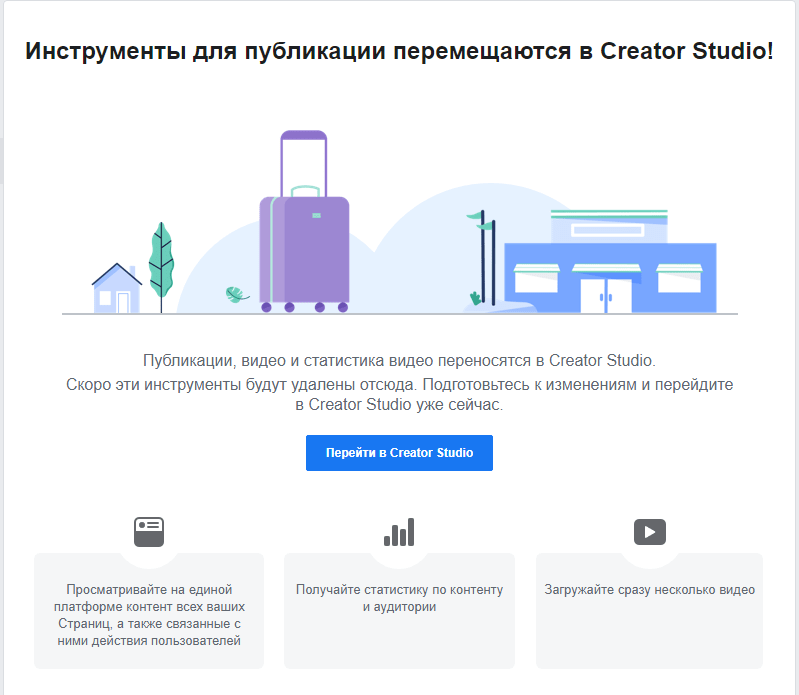
Task: Click text "Загружайте сразу несколько видео"
Action: 650,590
